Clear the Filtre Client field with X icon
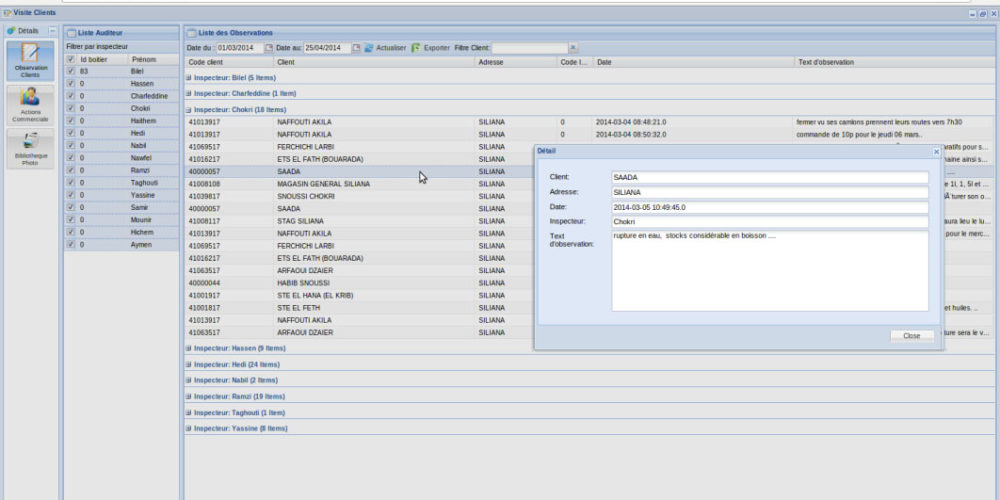The image size is (1000, 500). [573, 47]
